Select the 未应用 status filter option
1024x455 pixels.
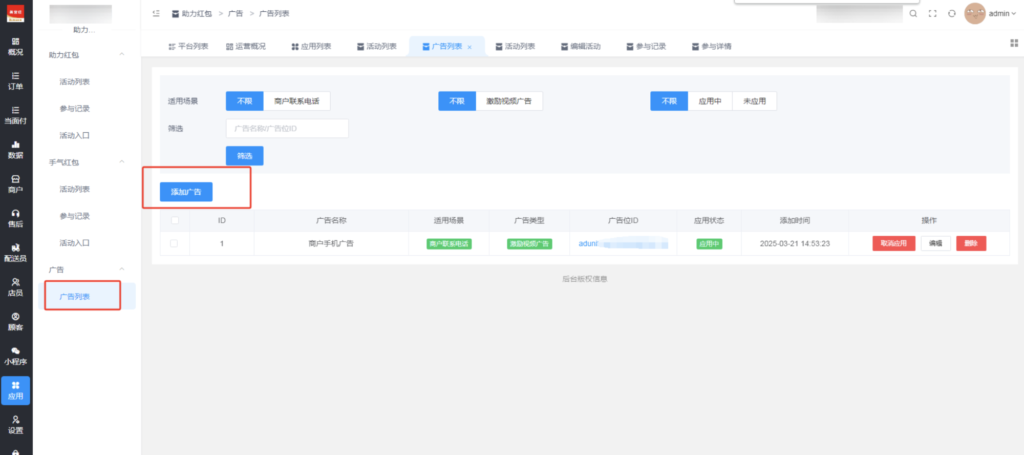754,101
